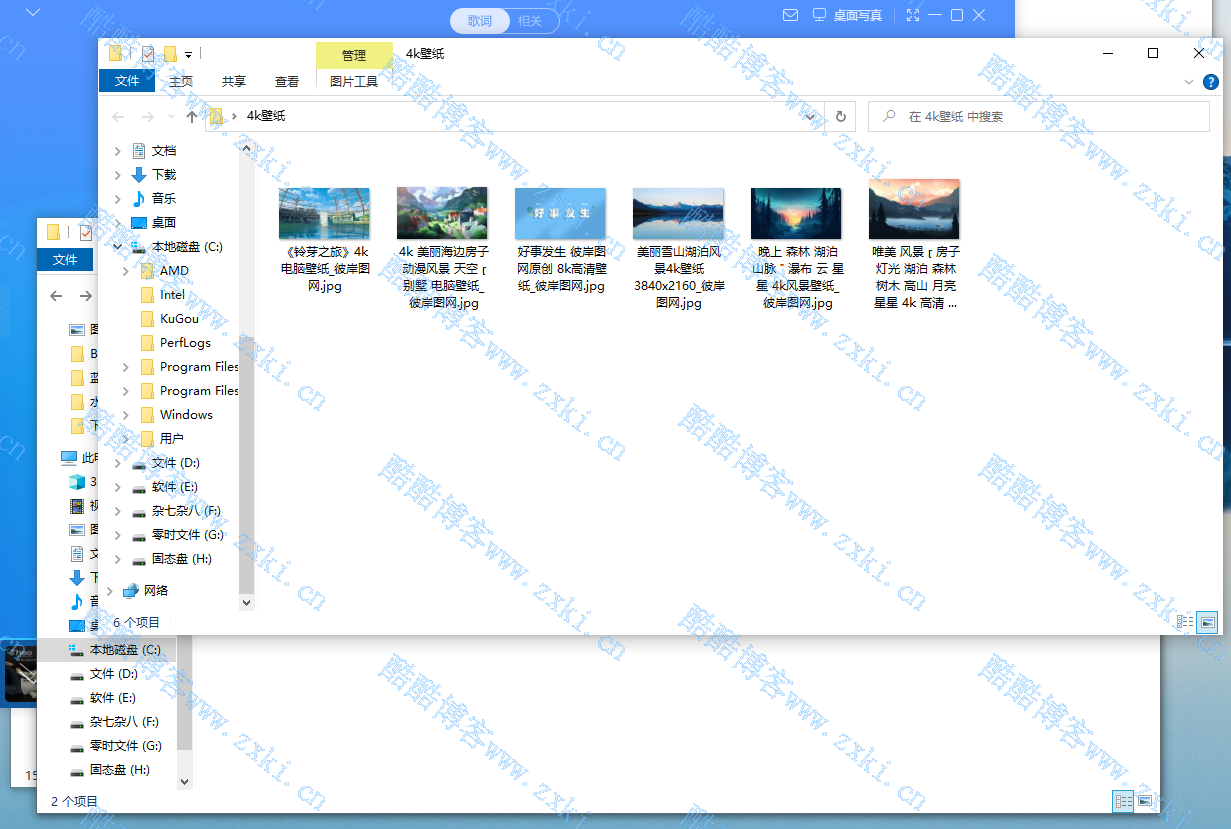The height and width of the screenshot is (829, 1231).
Task: Click the properties icon on the Quick Access Toolbar
Action: (x=148, y=53)
